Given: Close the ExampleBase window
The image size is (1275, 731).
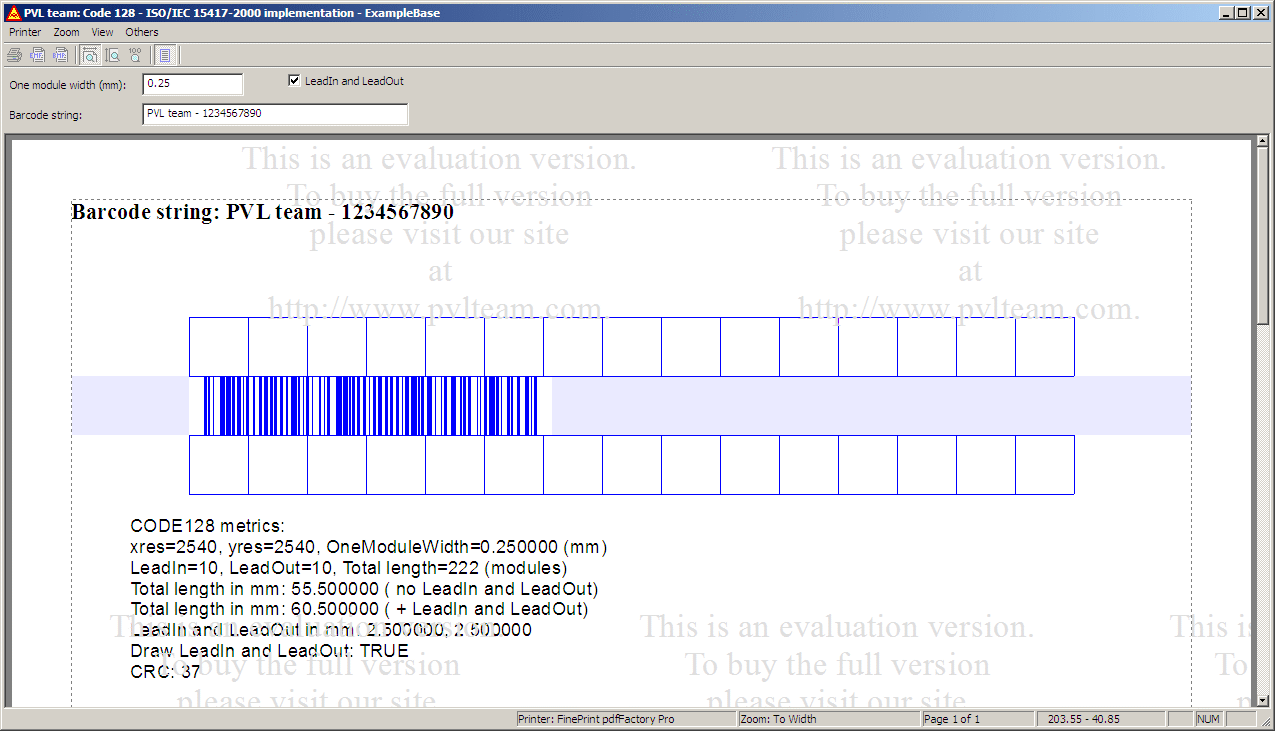Looking at the screenshot, I should point(1261,13).
